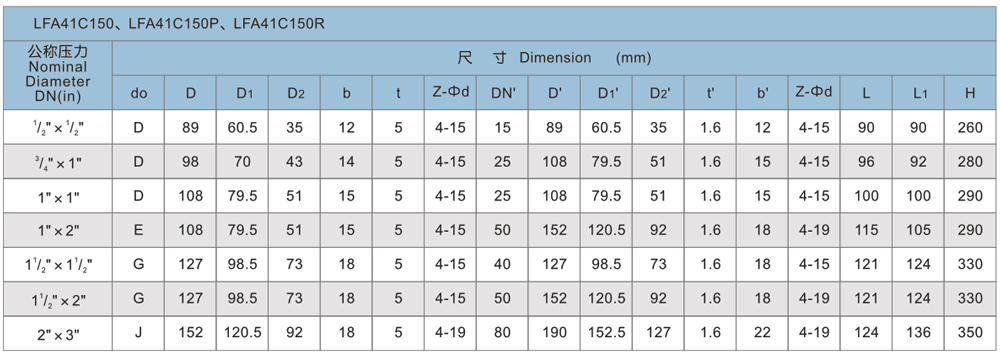The height and width of the screenshot is (363, 1000).
Task: Select the cell with value 152.5
Action: pos(607,333)
